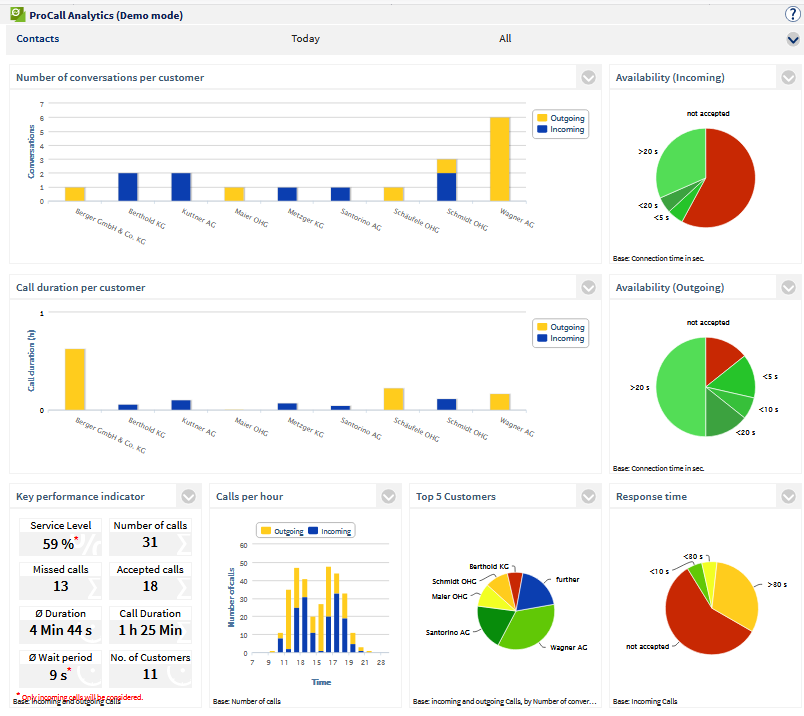
Task: Click the Base: Number of calls footer text
Action: pos(247,701)
